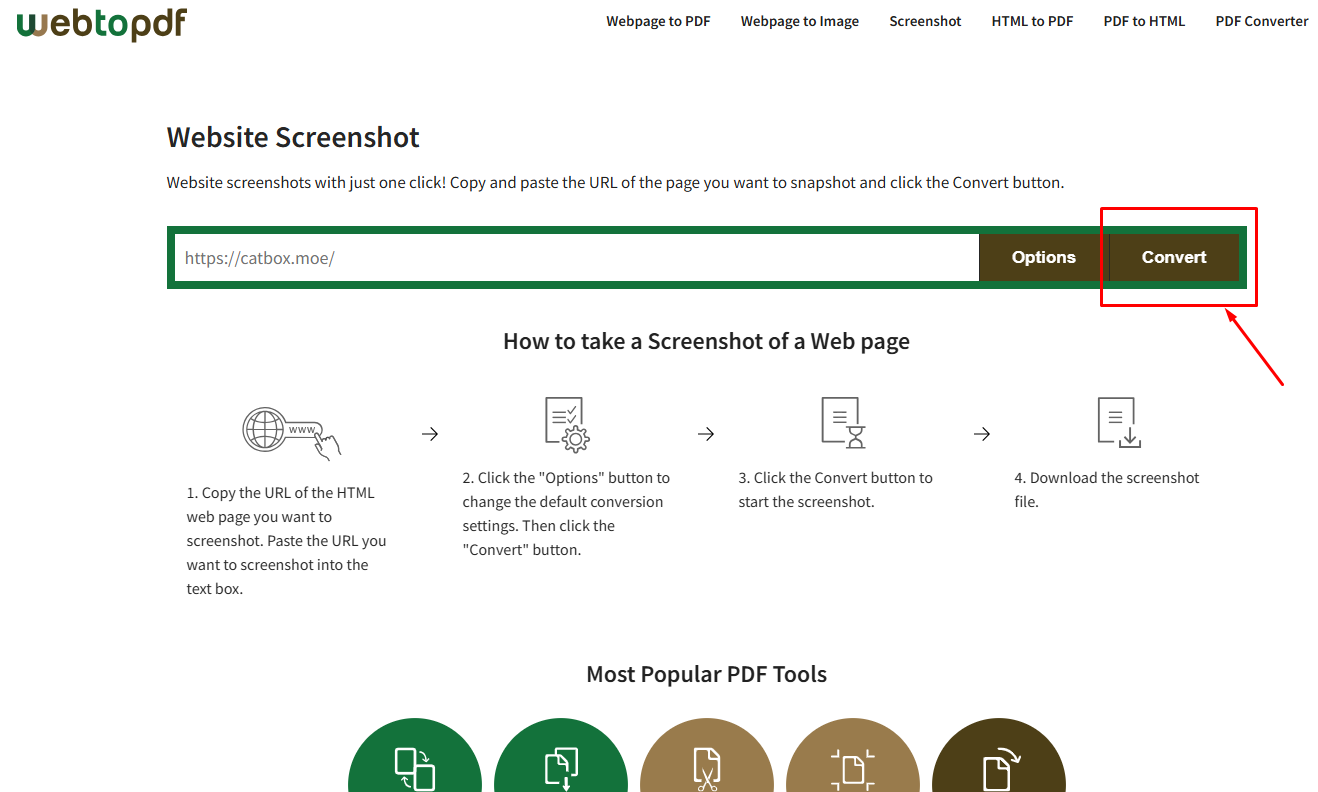Click the "Most Popular PDF Tools" heading

click(706, 674)
